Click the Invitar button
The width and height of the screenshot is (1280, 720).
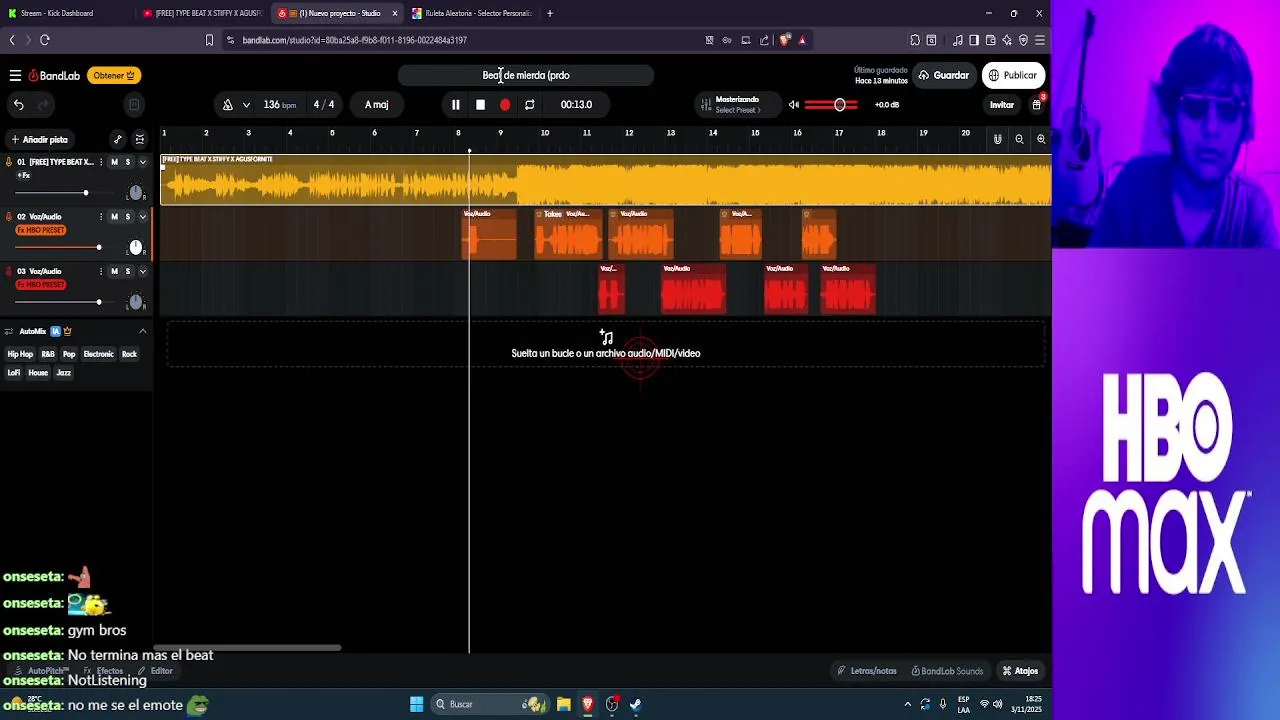tap(1002, 104)
